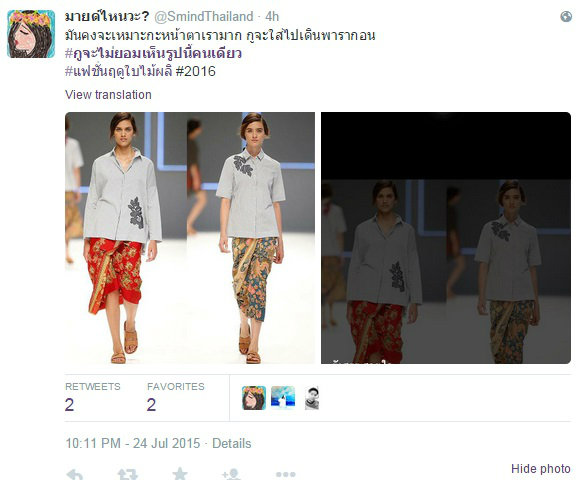The height and width of the screenshot is (480, 578).
Task: Click the globe icon on the tweet
Action: 566,17
